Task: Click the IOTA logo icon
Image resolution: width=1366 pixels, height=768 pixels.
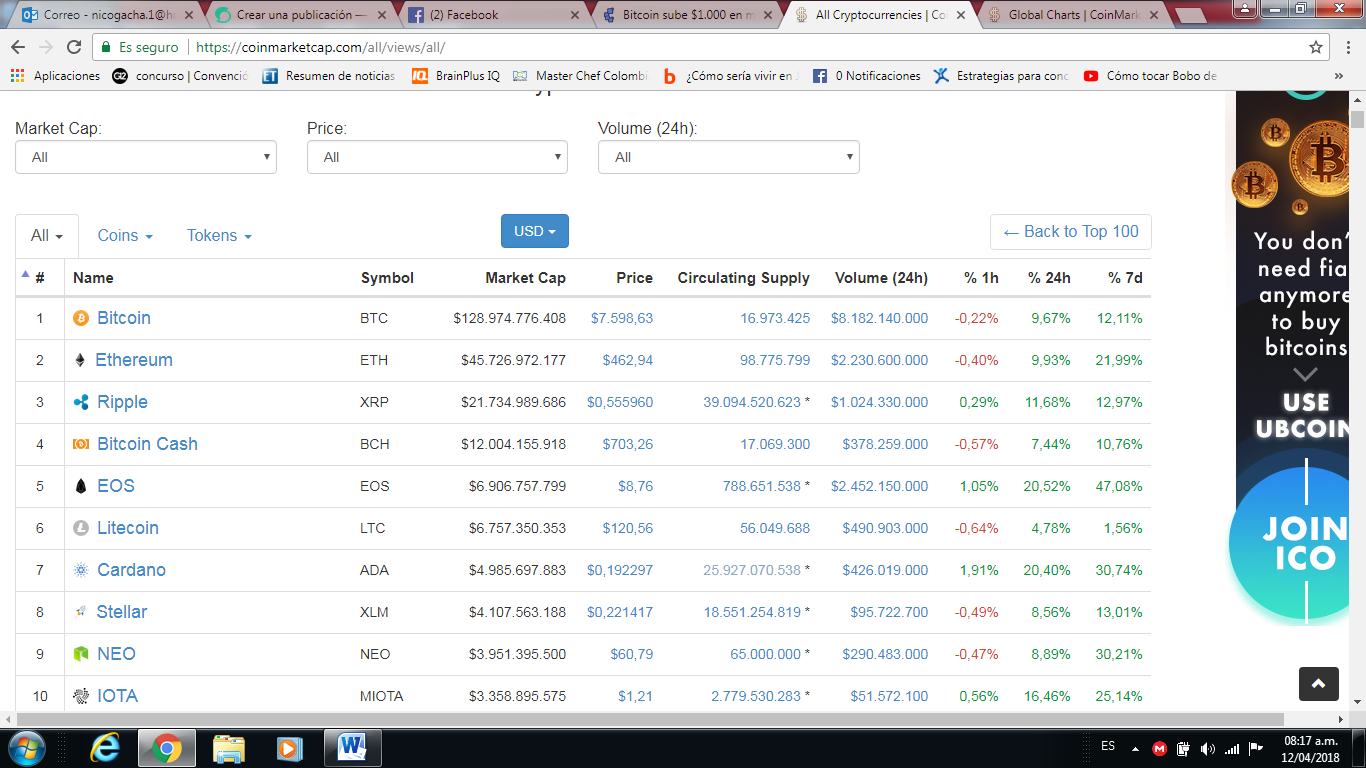Action: click(81, 696)
